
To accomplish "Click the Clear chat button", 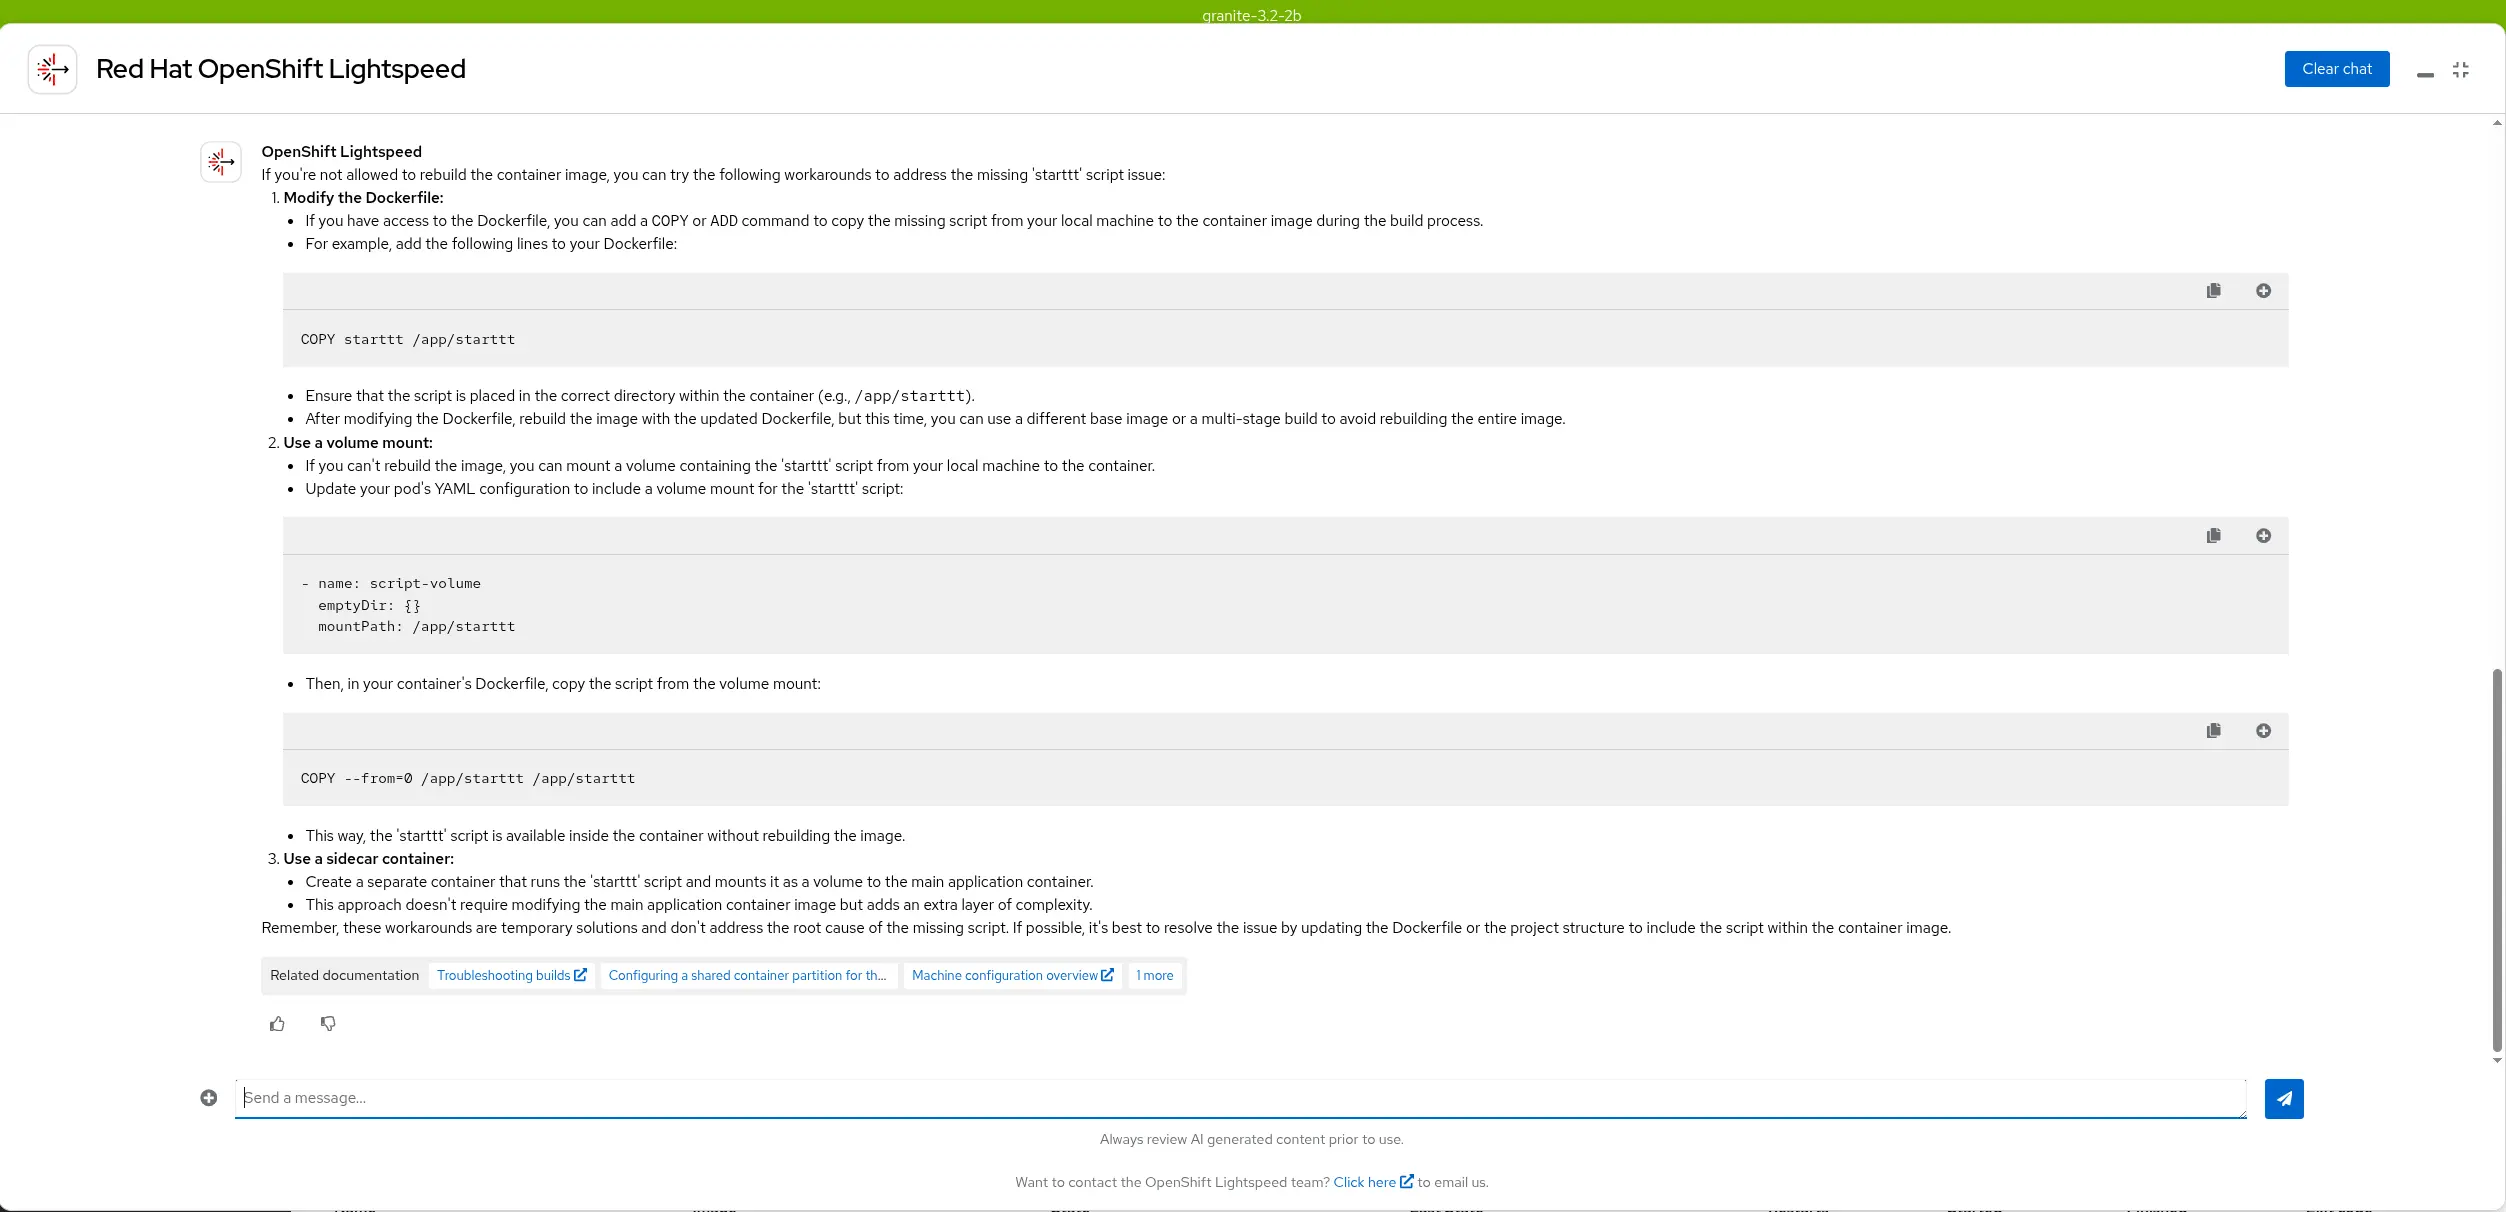I will click(x=2336, y=69).
